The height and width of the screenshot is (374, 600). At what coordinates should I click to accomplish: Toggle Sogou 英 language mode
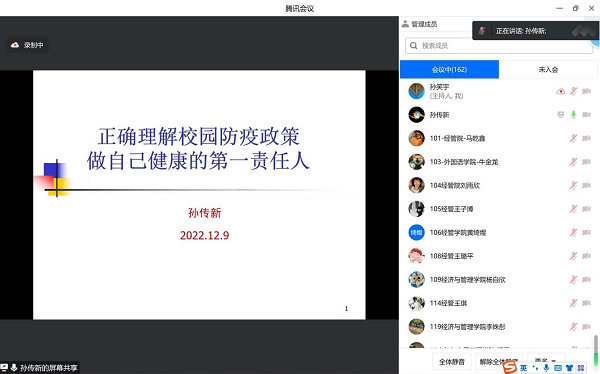523,368
